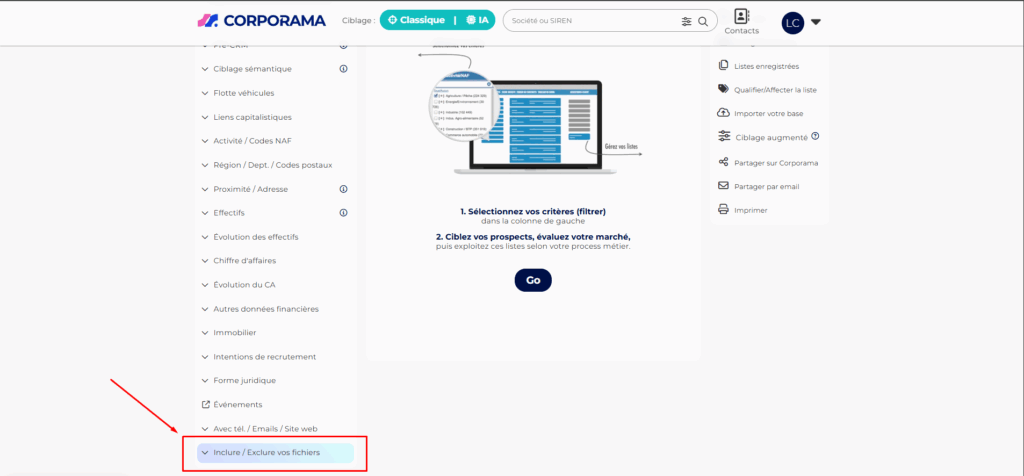Open help icon beside Ciblage augmenté
This screenshot has width=1024, height=476.
click(815, 137)
